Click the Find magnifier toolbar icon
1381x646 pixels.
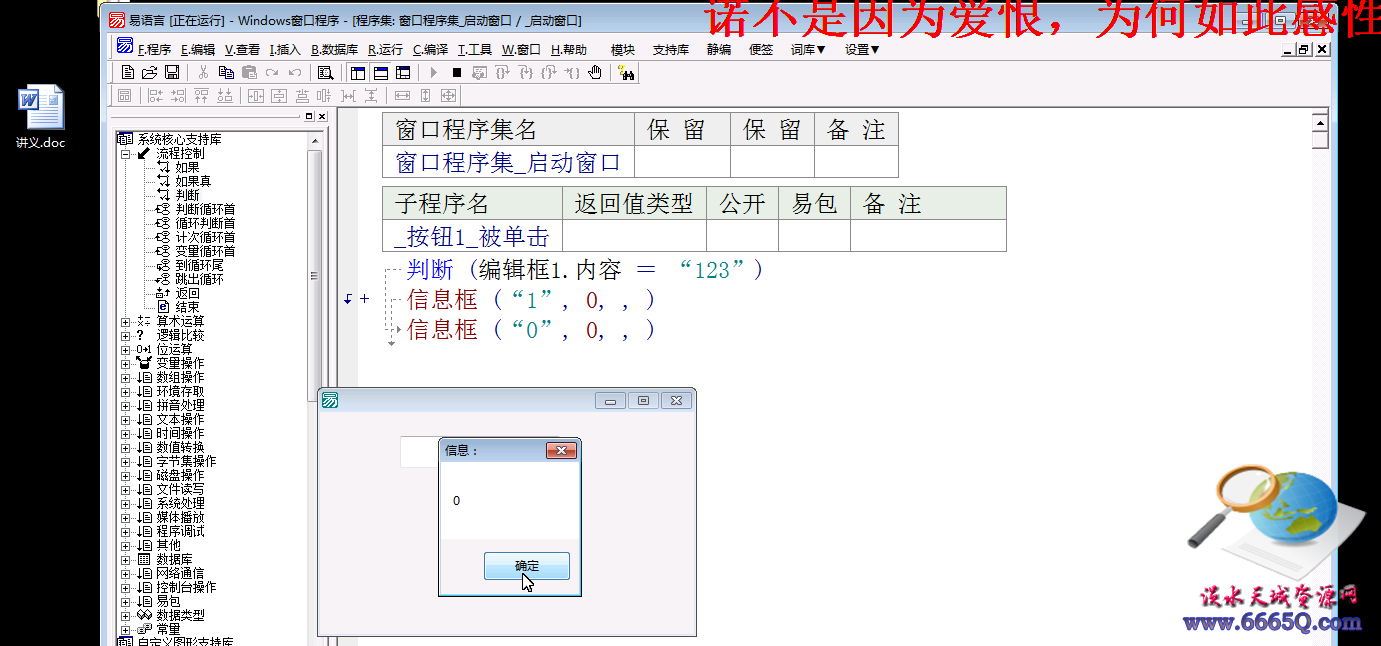325,72
